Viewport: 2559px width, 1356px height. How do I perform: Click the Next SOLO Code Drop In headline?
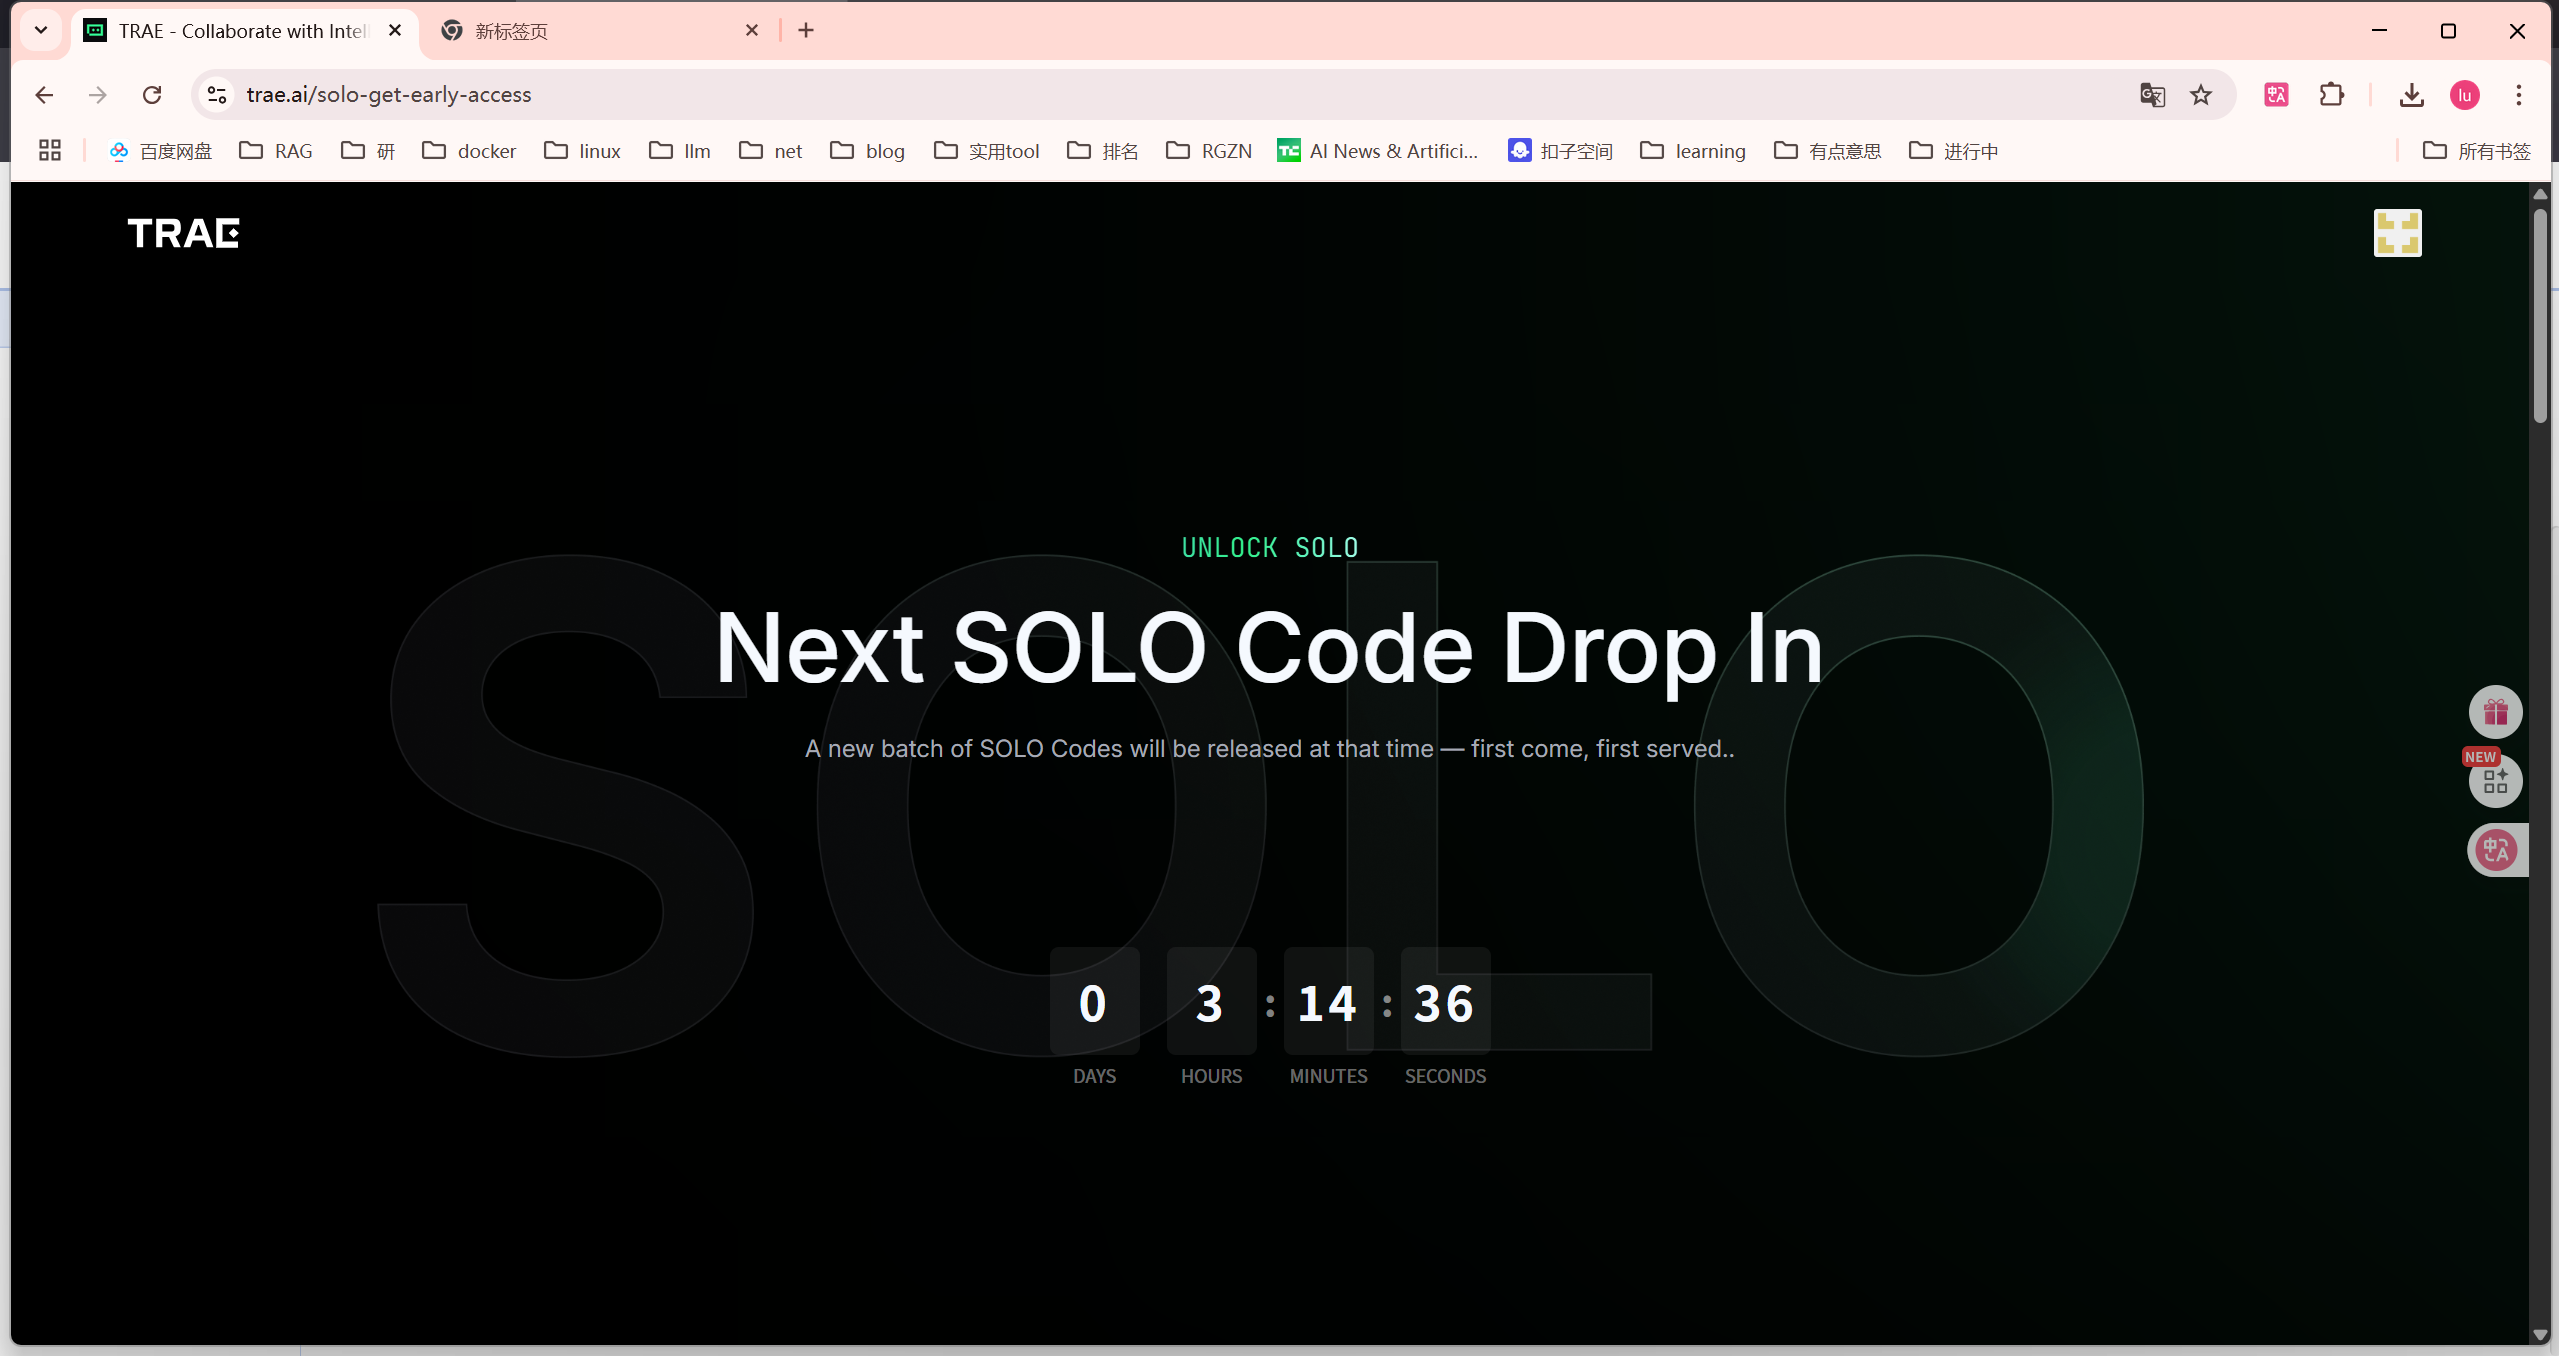(1270, 648)
